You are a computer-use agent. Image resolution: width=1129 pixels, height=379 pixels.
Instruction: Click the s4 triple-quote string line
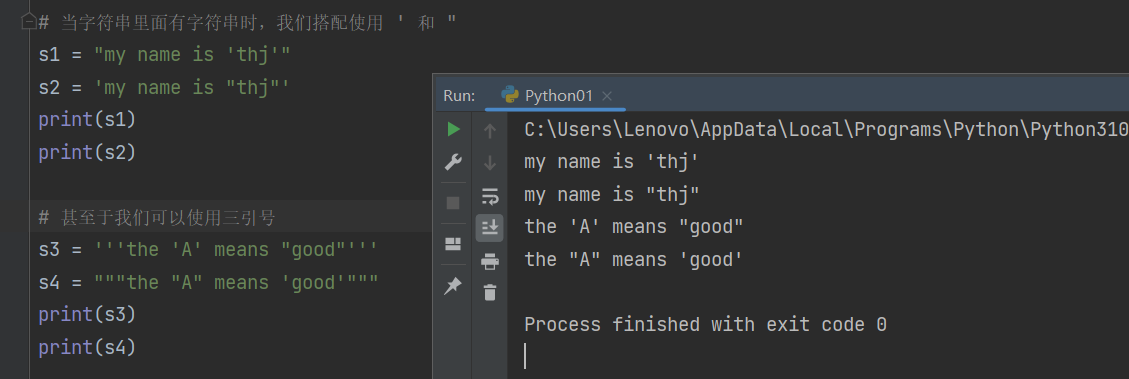208,282
